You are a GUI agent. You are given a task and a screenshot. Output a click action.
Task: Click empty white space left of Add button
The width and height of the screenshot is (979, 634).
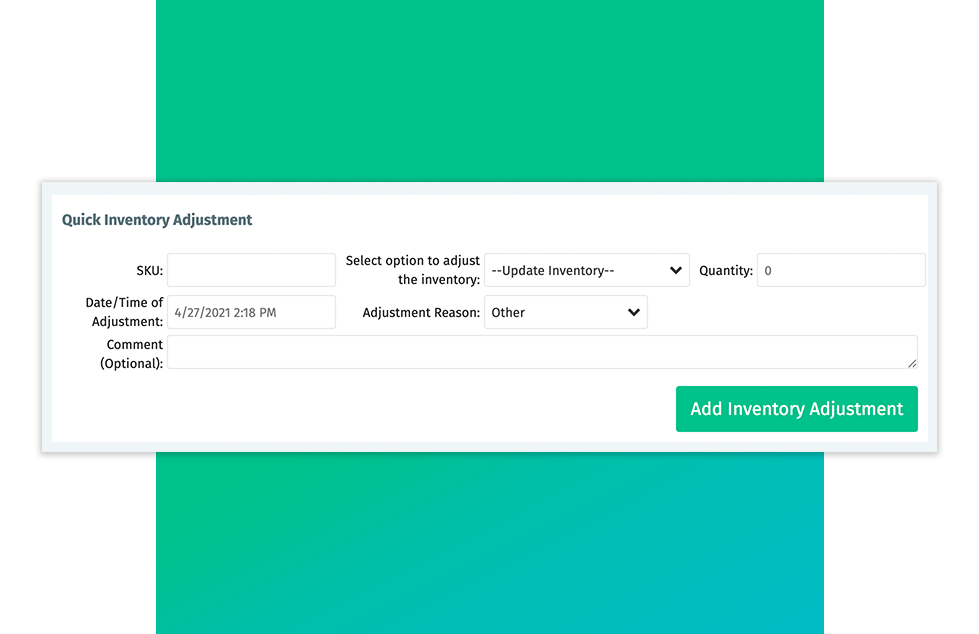click(x=400, y=409)
